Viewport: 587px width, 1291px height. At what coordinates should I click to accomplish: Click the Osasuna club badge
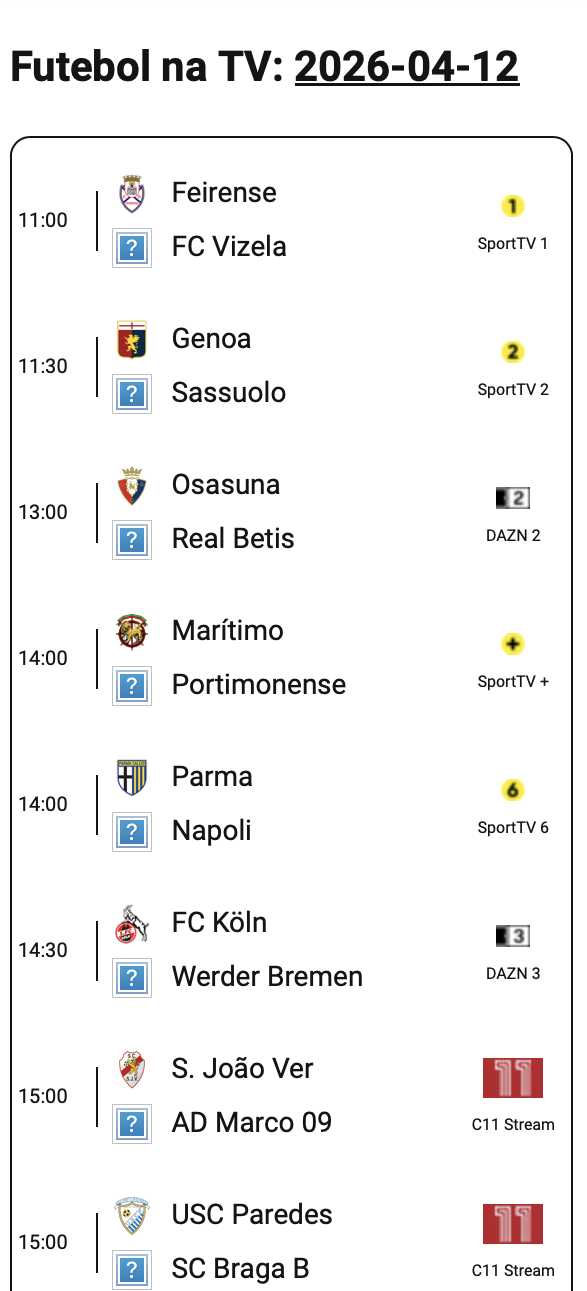coord(132,485)
